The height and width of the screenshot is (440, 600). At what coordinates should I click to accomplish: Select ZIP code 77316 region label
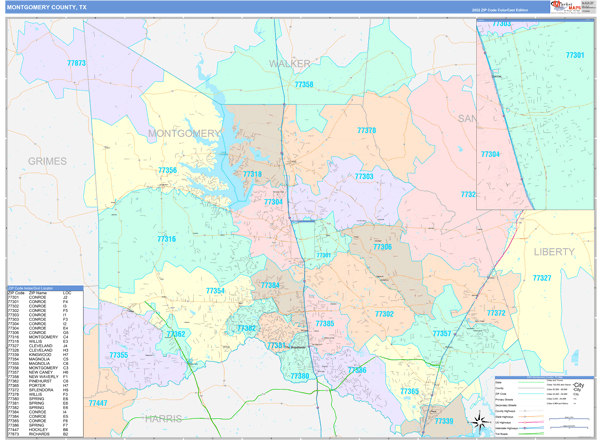(165, 239)
